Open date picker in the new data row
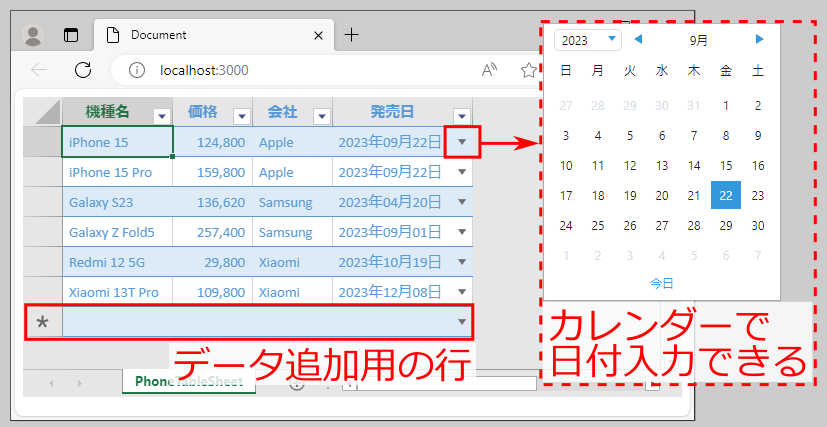The width and height of the screenshot is (827, 427). (x=462, y=322)
